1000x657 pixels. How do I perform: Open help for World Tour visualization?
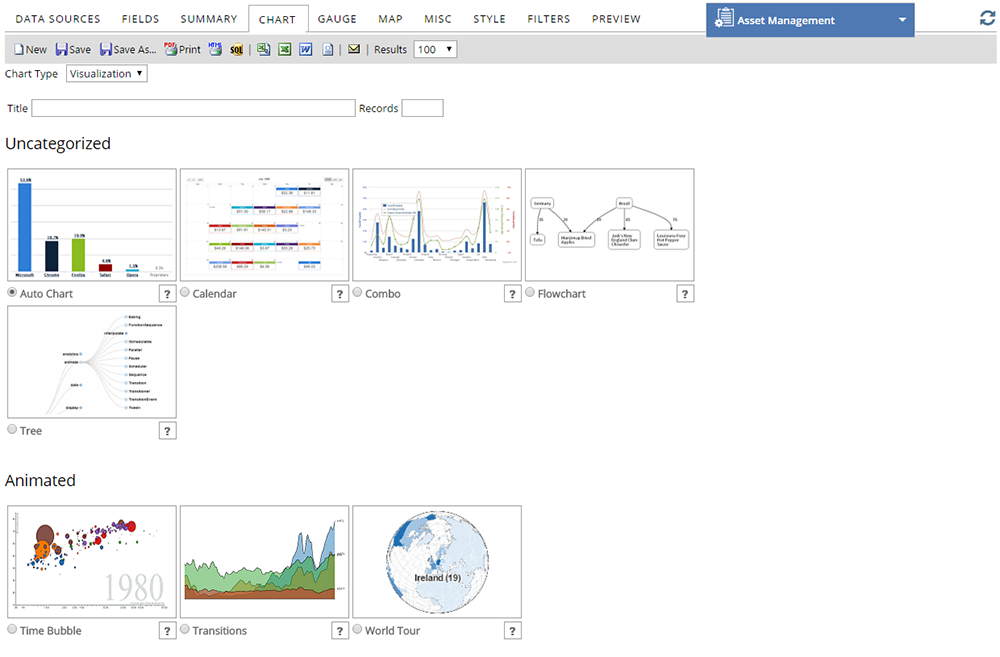(x=512, y=630)
